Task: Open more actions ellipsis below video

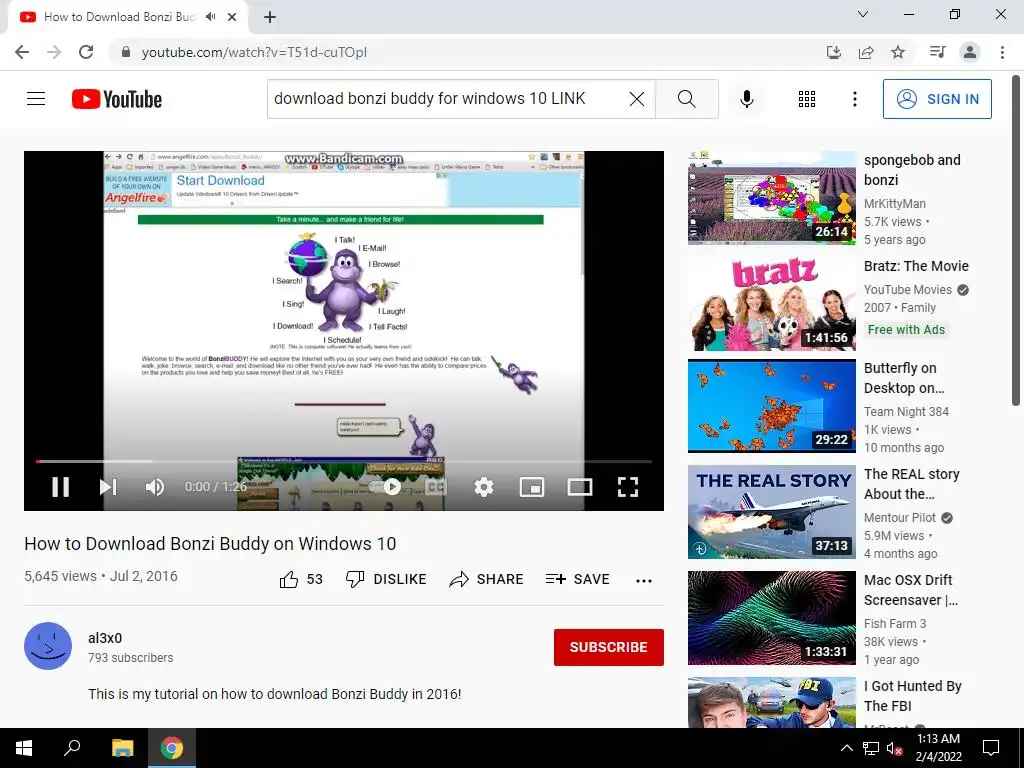Action: (644, 580)
